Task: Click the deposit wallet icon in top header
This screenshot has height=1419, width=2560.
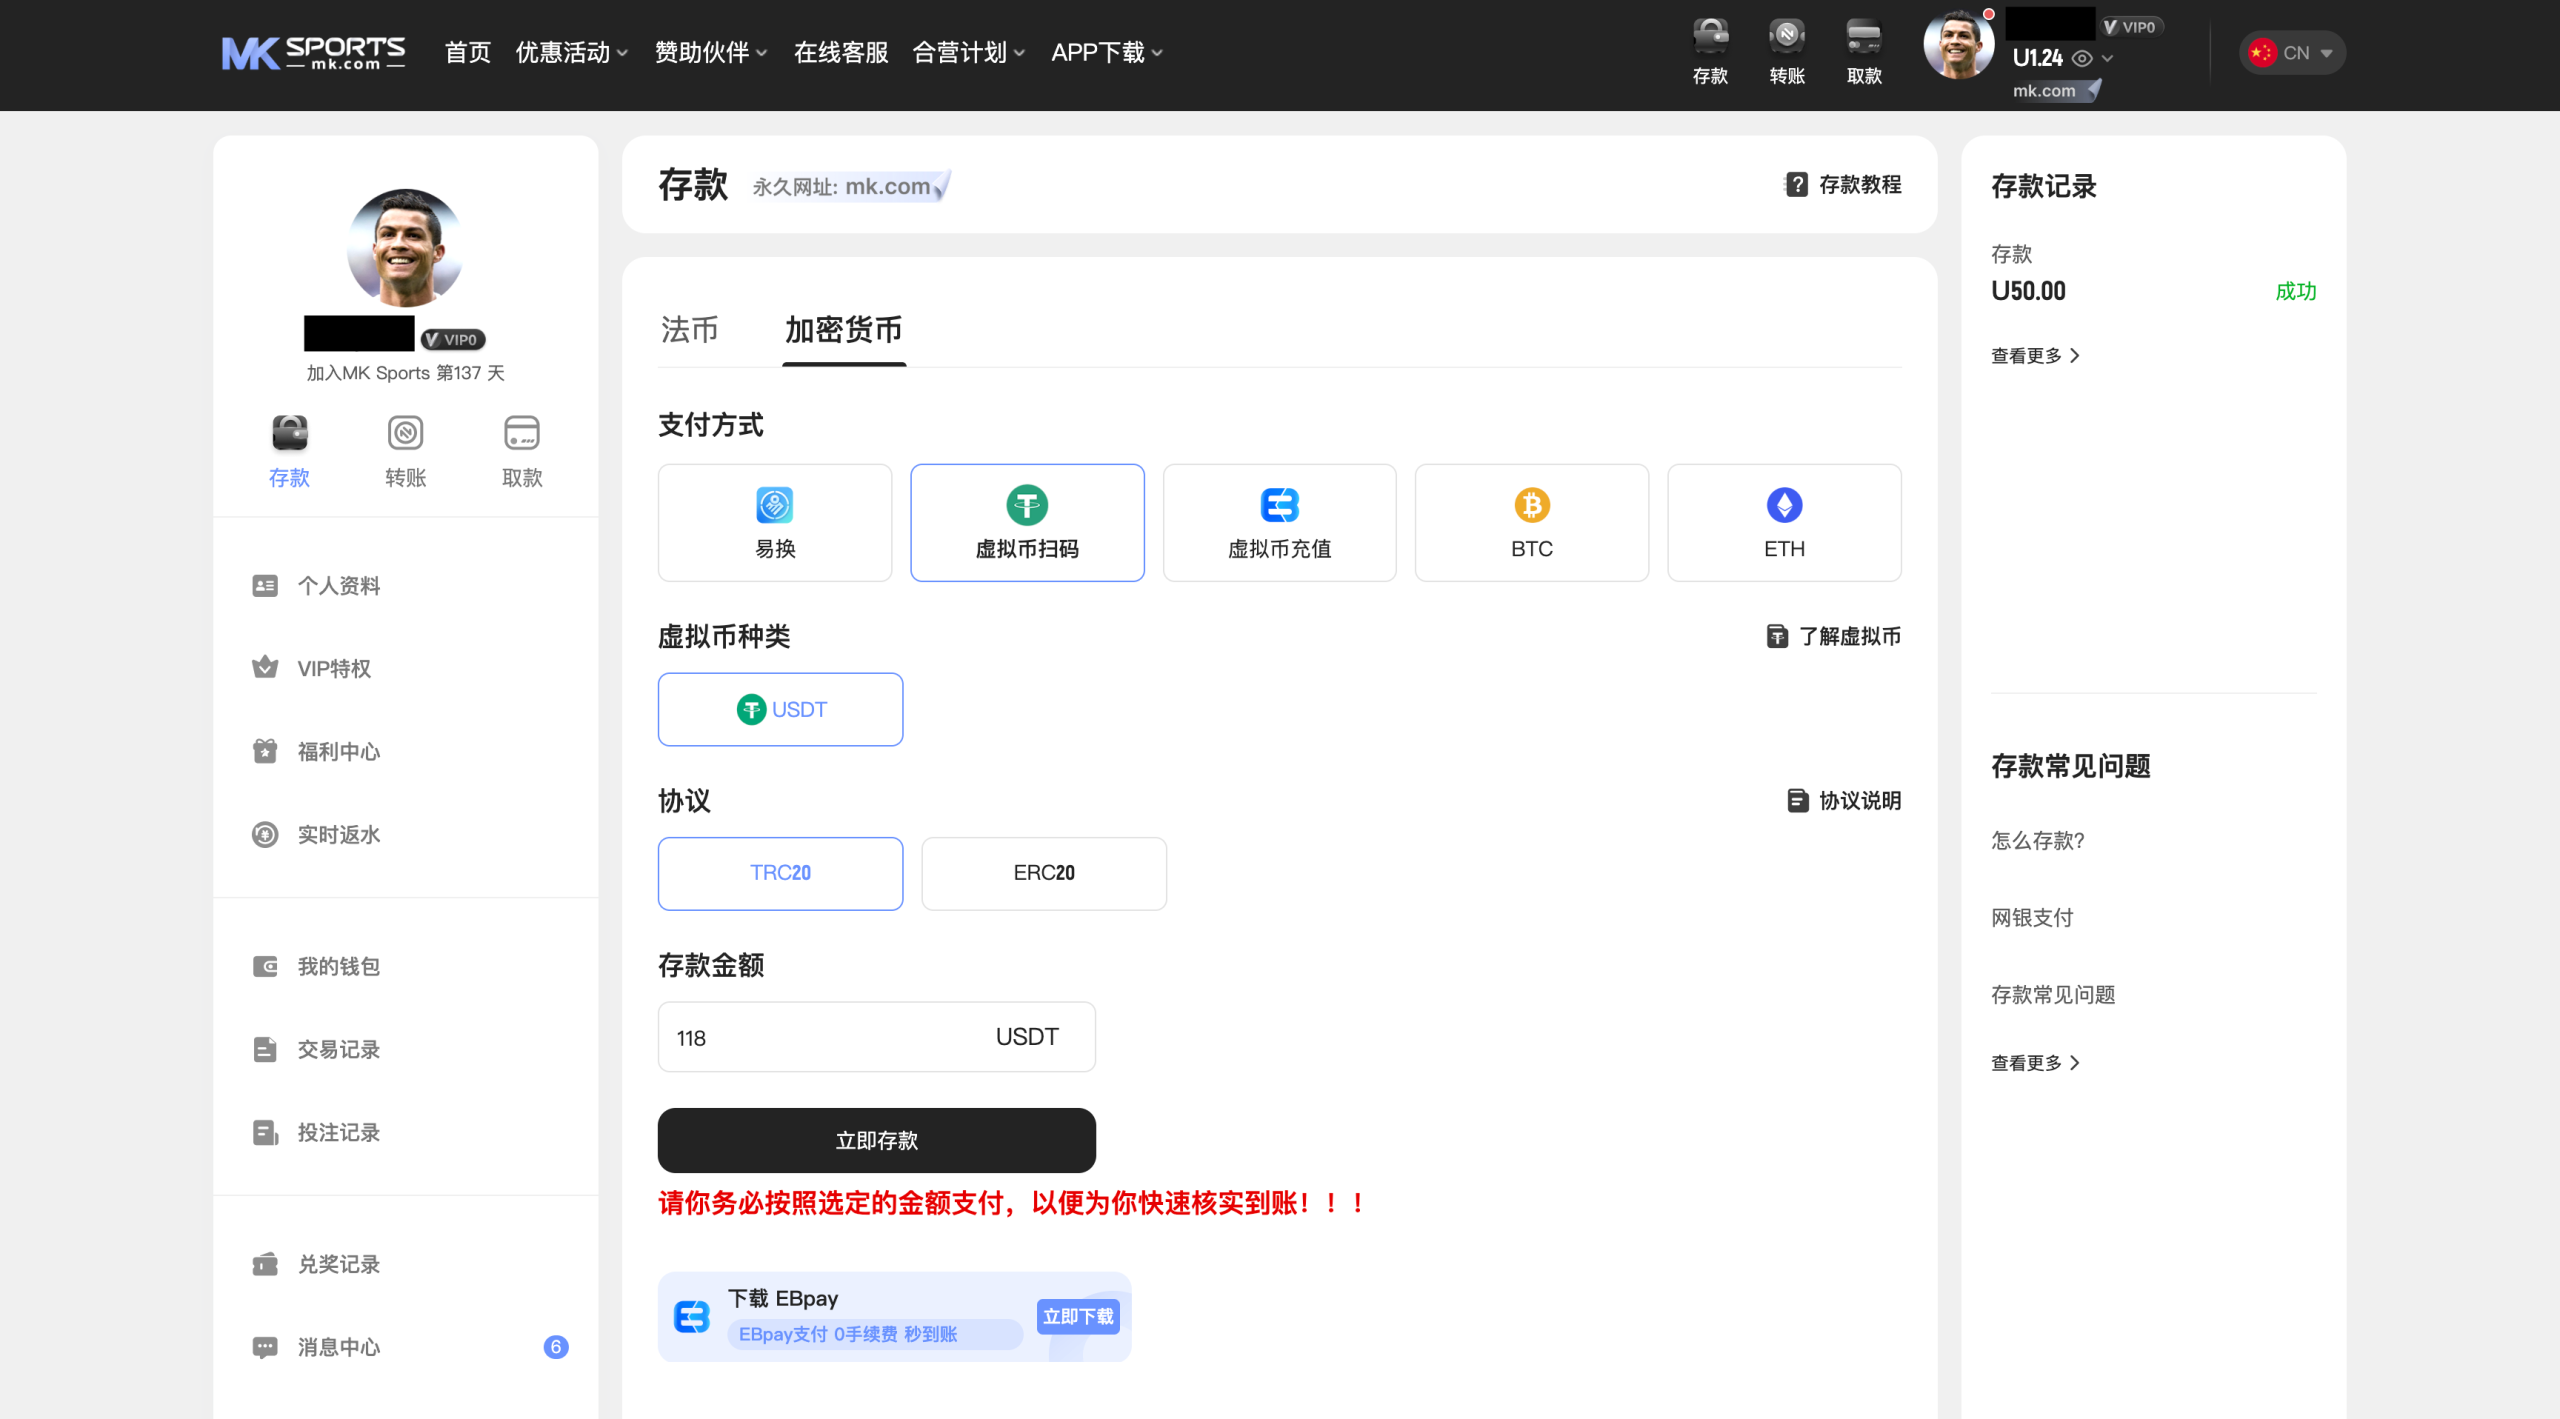Action: tap(1710, 36)
